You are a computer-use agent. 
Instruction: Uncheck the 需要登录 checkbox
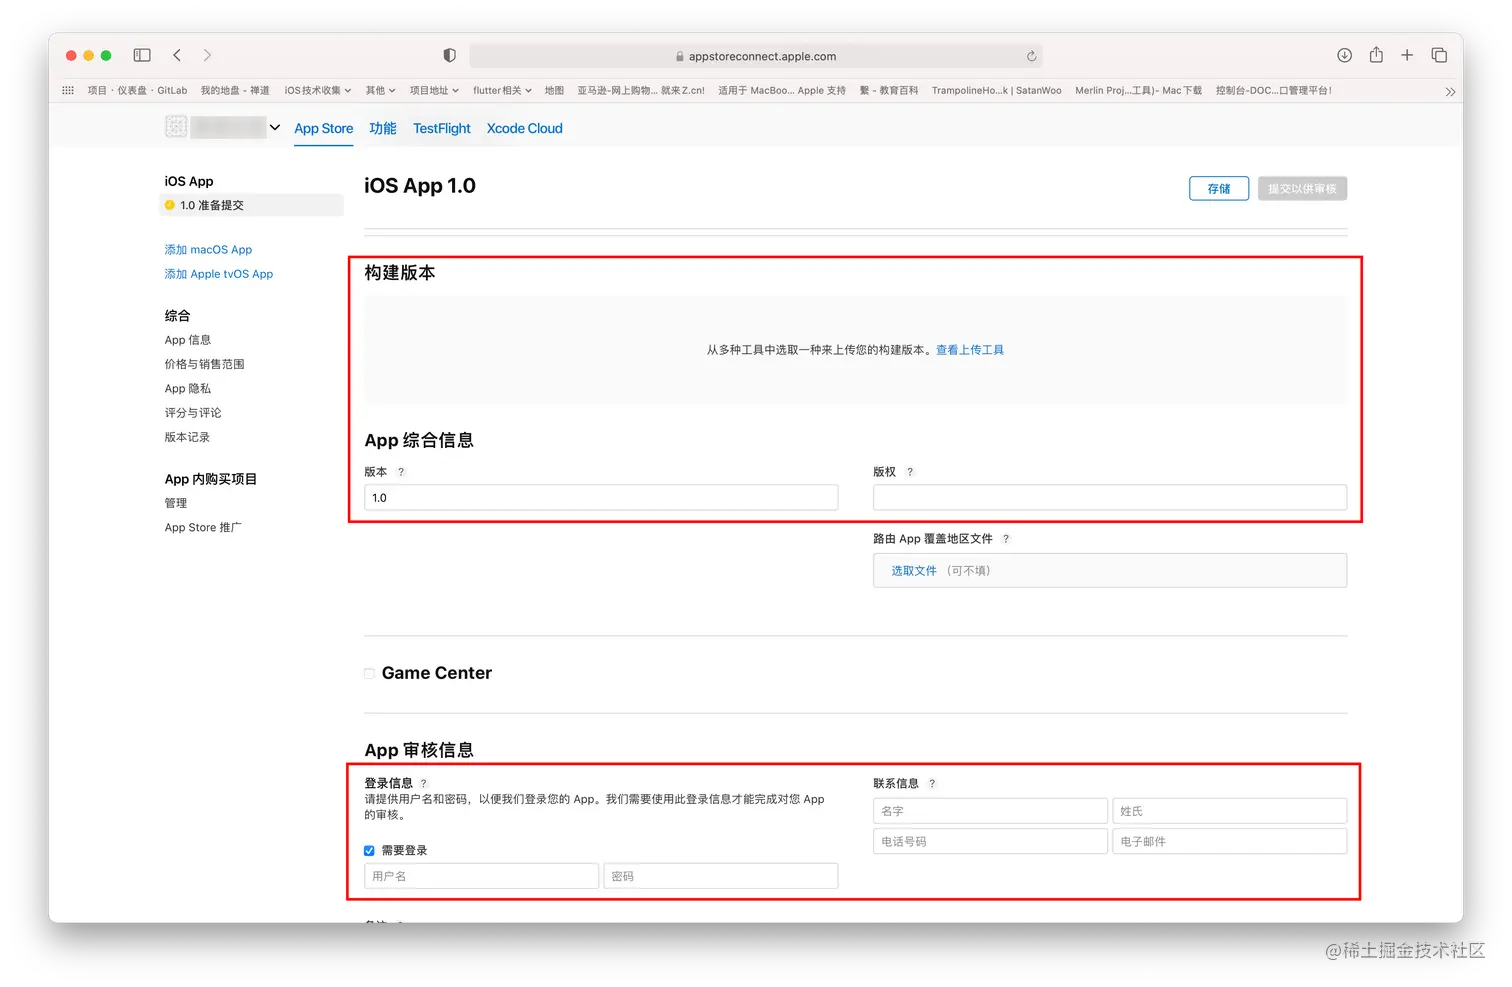[369, 851]
